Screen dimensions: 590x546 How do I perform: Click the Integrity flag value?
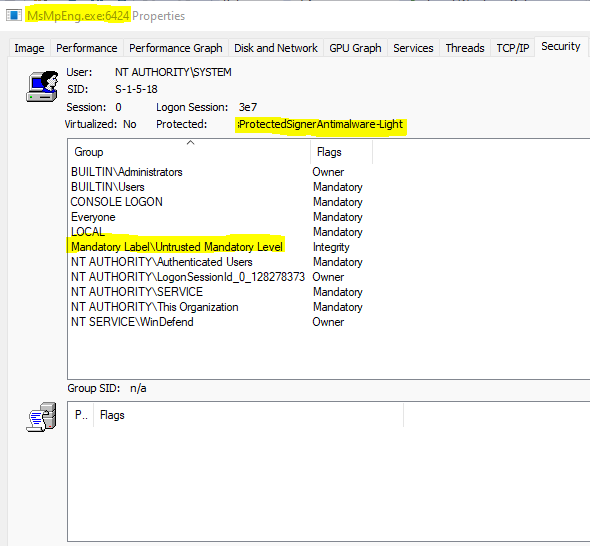click(x=331, y=247)
